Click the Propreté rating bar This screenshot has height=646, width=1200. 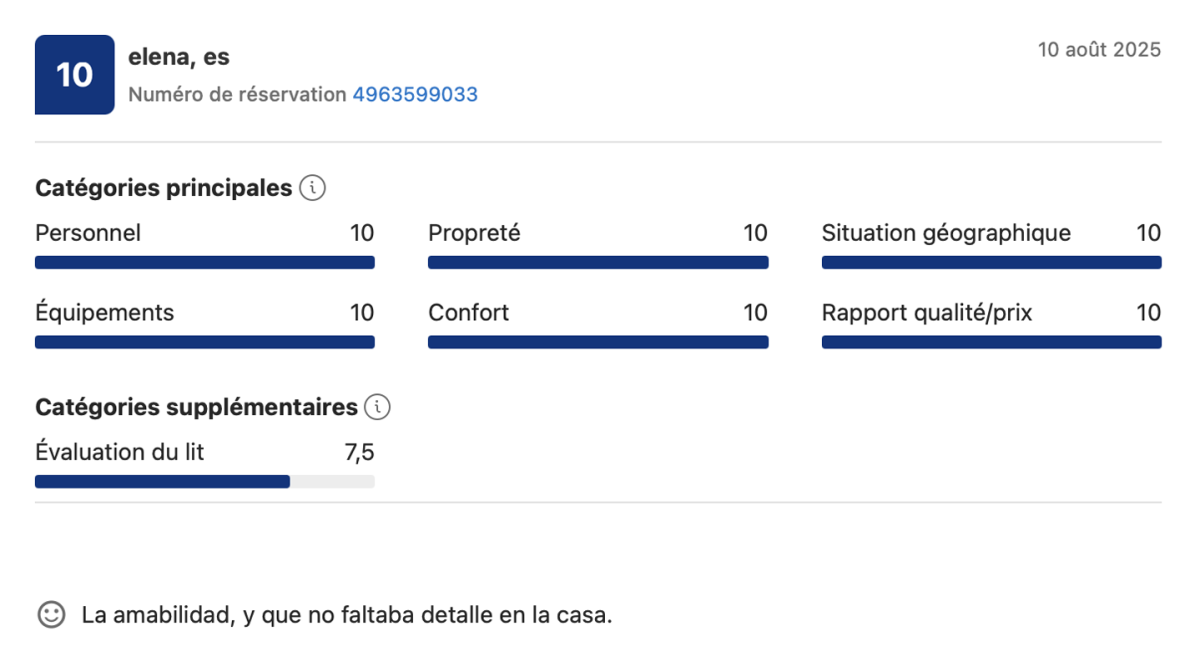[x=598, y=262]
